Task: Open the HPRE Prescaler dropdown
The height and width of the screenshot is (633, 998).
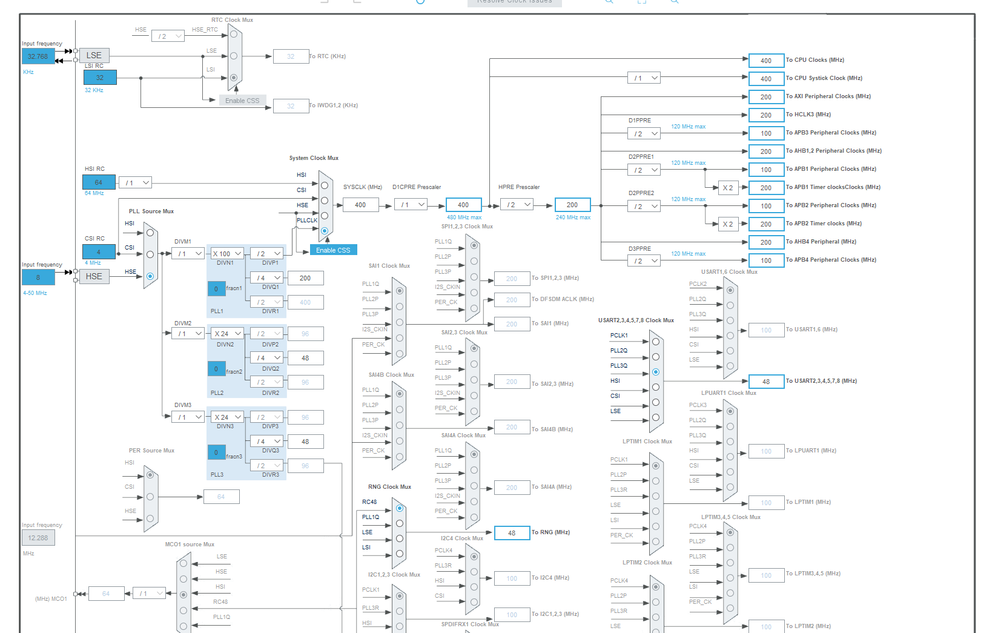Action: pos(517,205)
